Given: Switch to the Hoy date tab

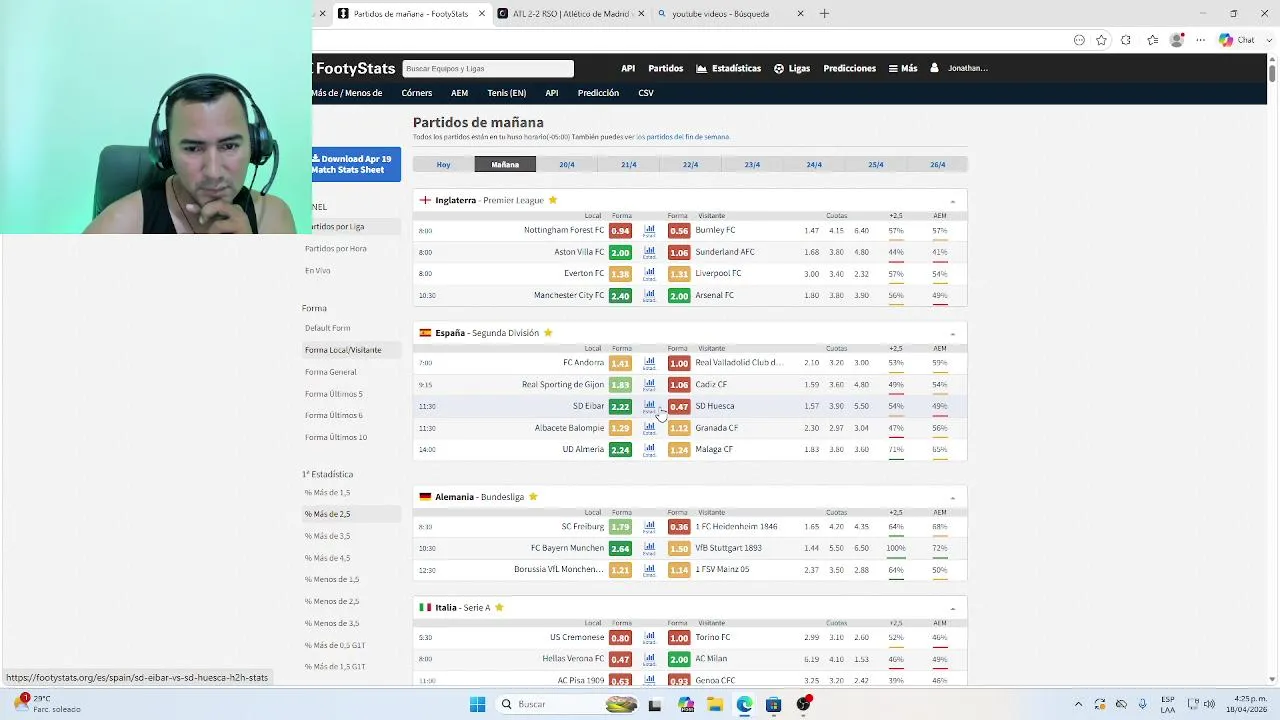Looking at the screenshot, I should click(x=443, y=164).
